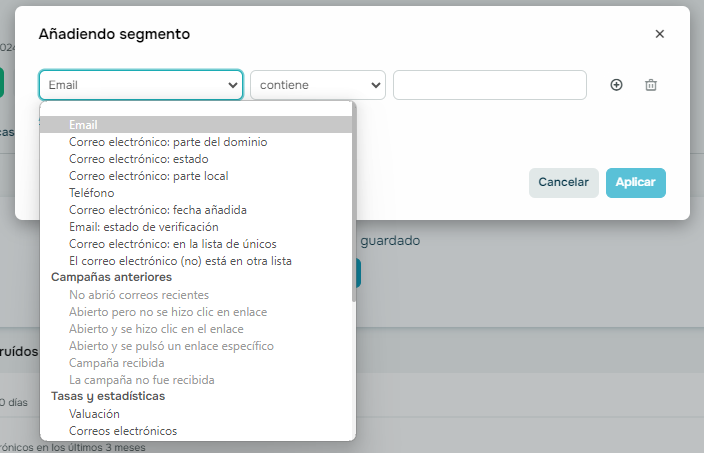Click the Campañas anteriores group header
Image resolution: width=704 pixels, height=453 pixels.
pos(111,277)
